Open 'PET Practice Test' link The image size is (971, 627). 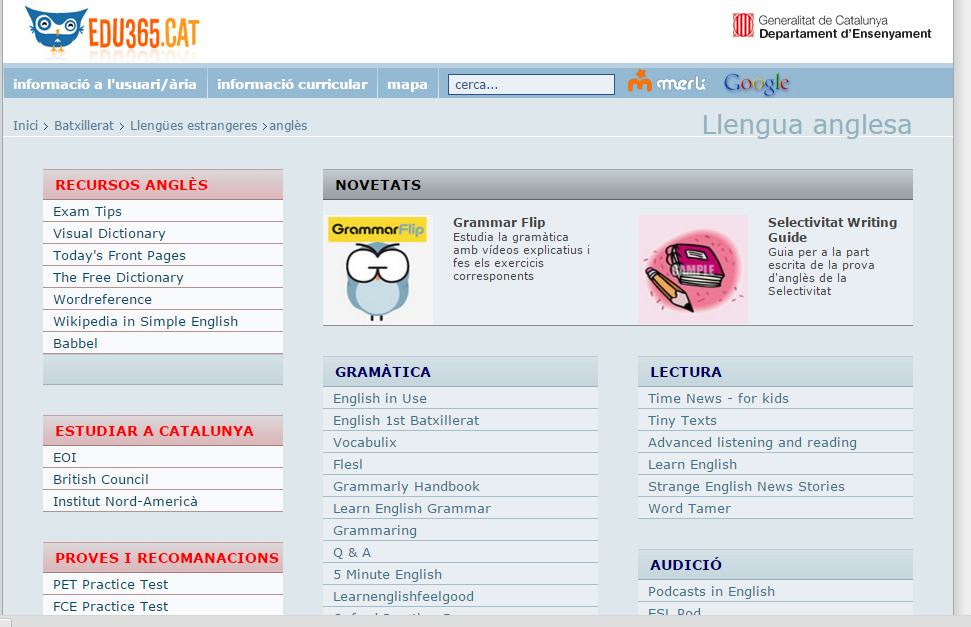(x=110, y=585)
